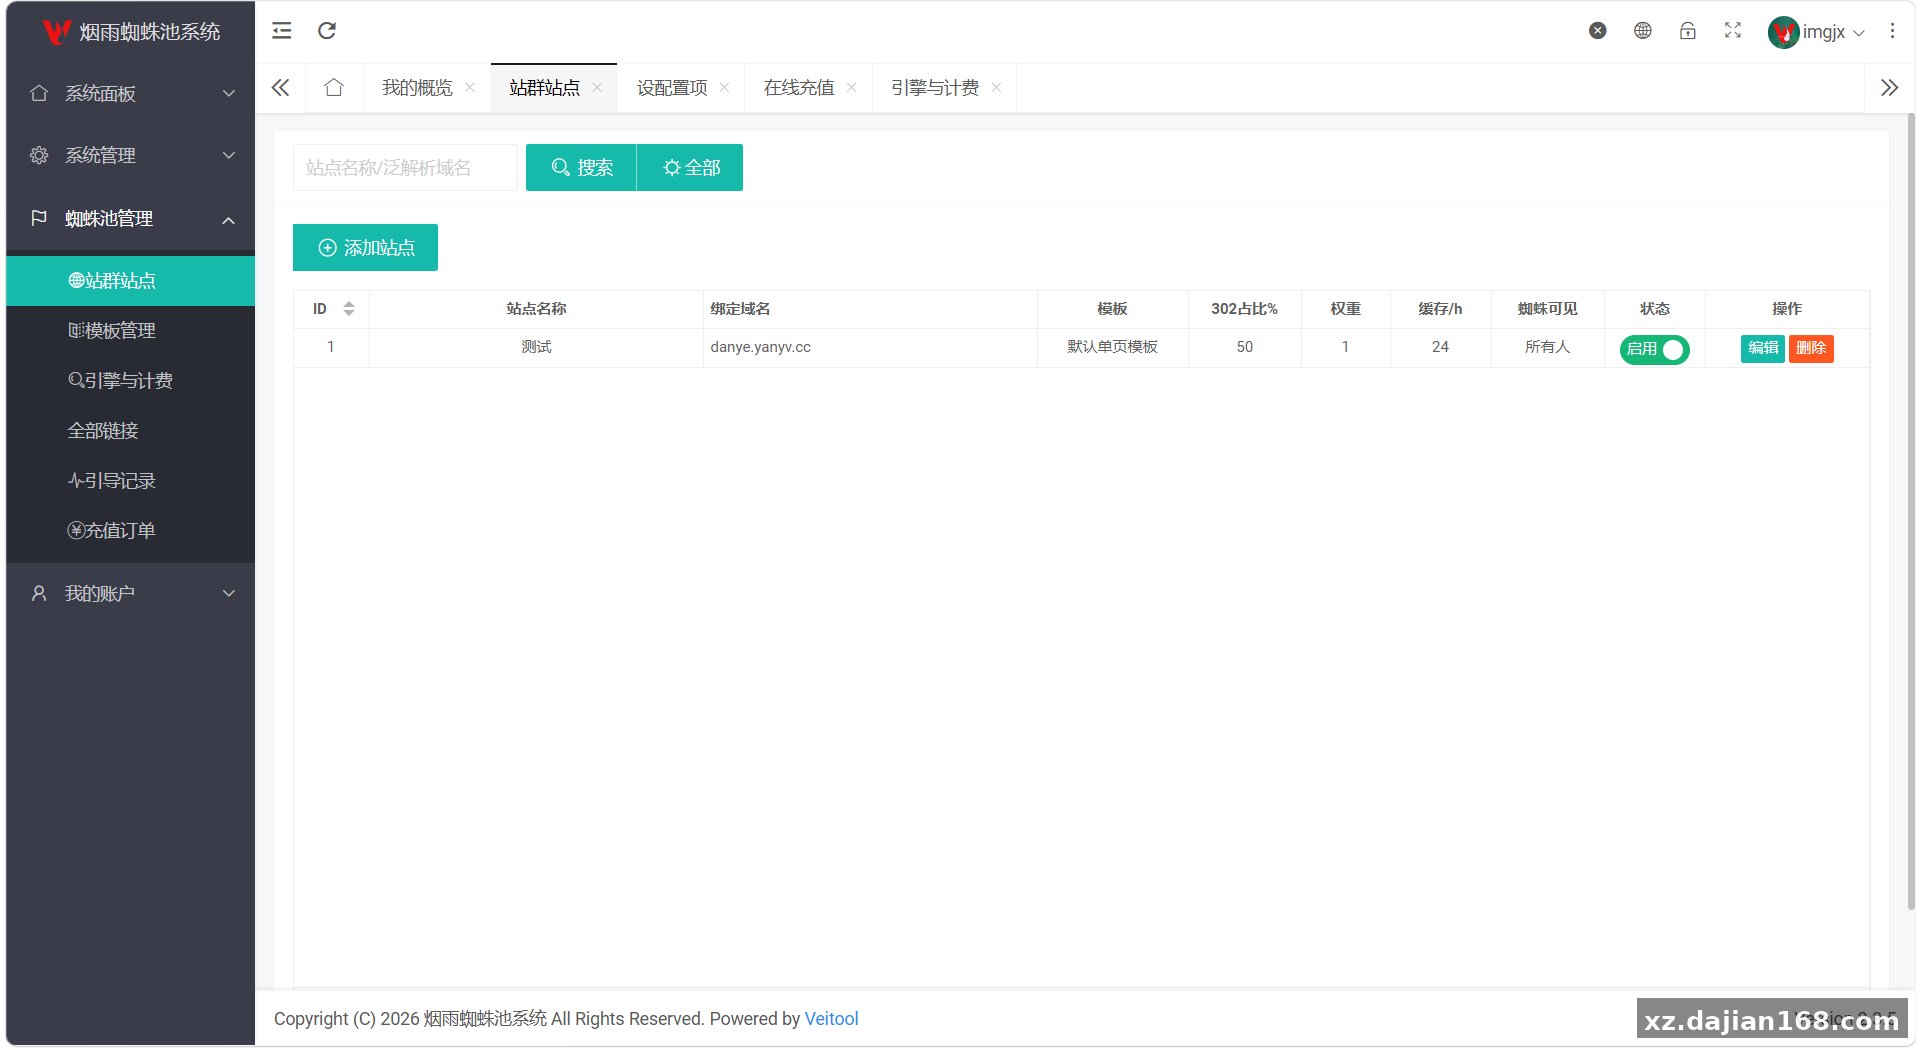
Task: Open 充值订单 in the sidebar
Action: point(130,531)
